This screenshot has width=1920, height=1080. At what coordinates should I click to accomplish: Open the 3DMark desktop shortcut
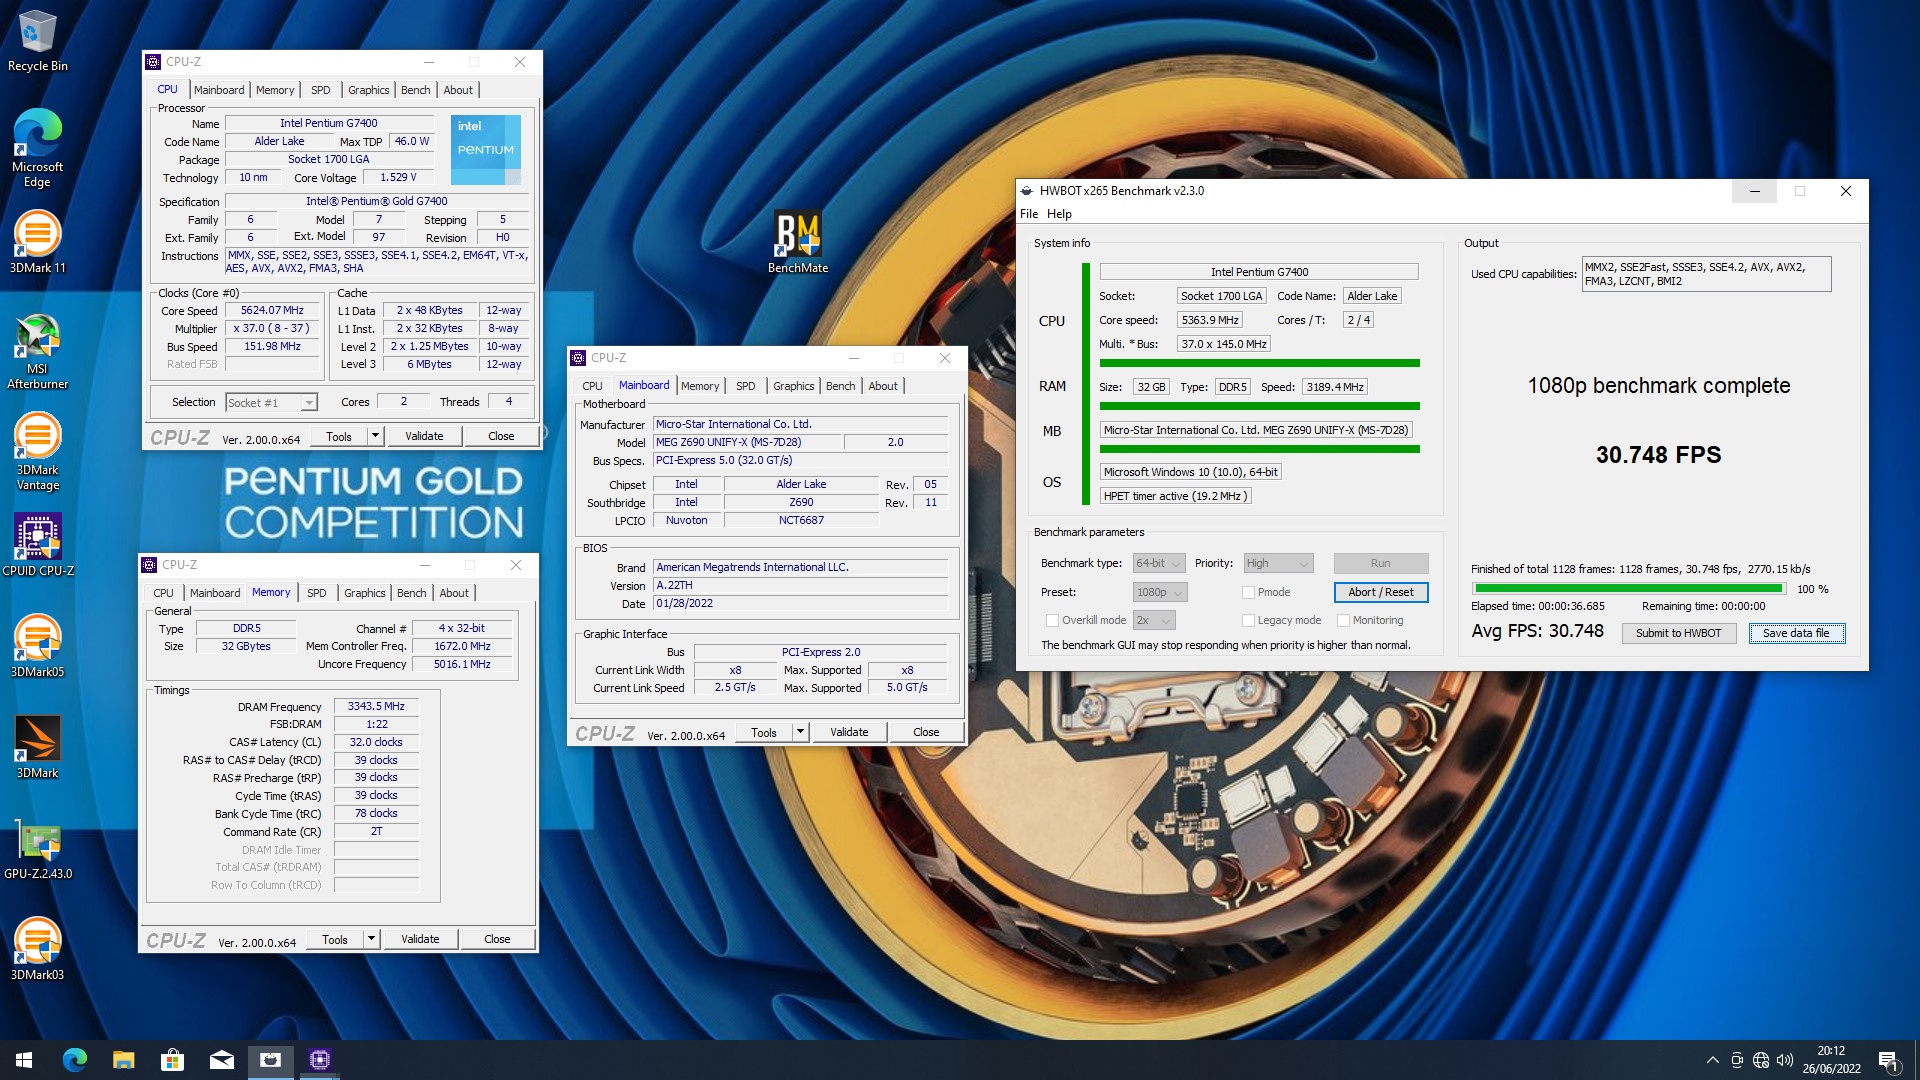tap(37, 747)
